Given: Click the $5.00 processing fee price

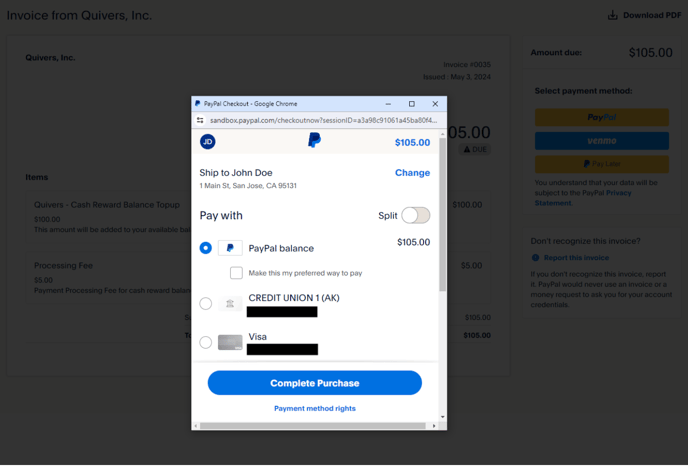Looking at the screenshot, I should [471, 266].
